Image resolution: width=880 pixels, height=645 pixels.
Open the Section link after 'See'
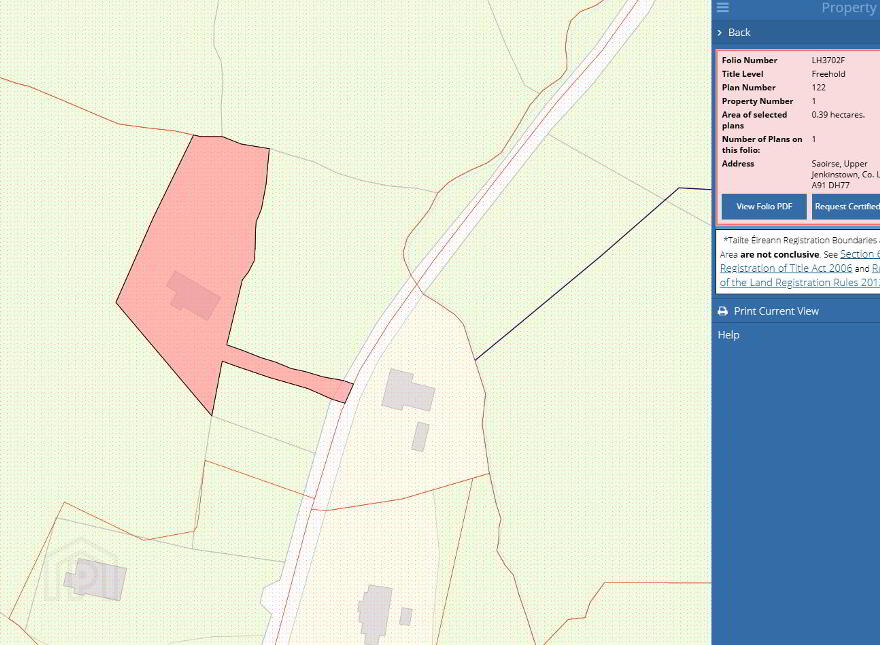860,254
